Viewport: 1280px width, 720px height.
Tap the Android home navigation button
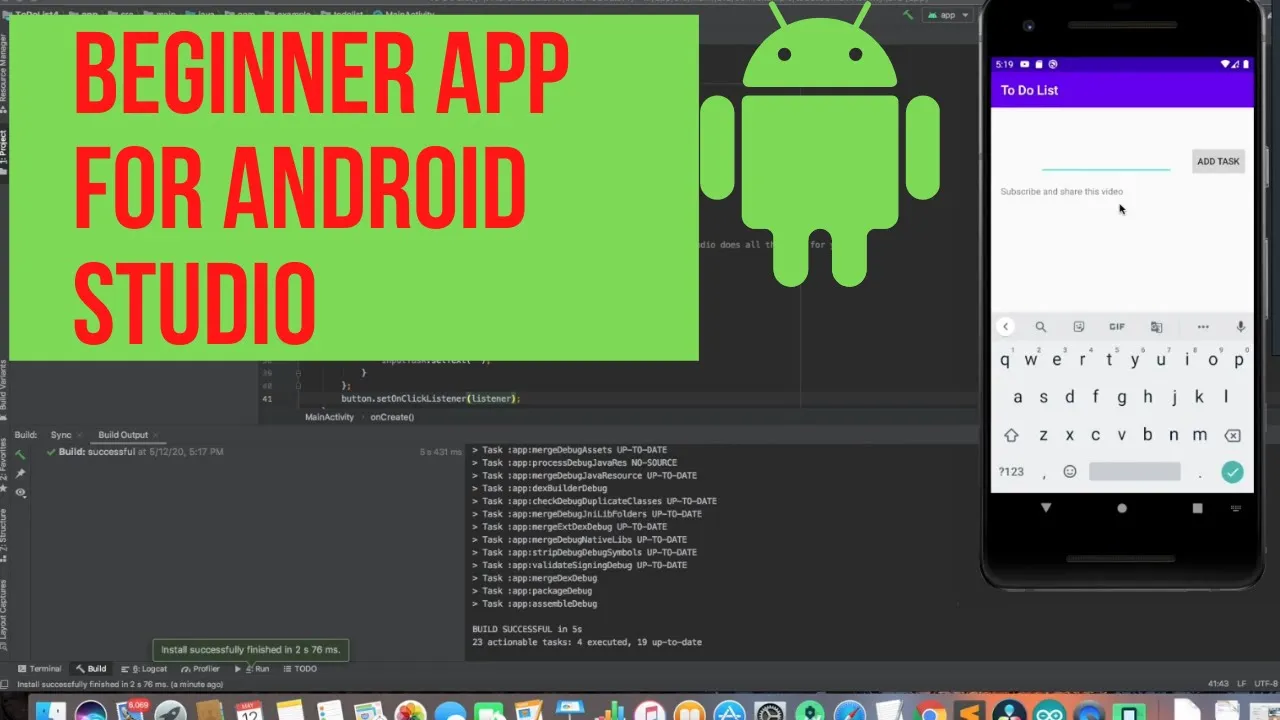pyautogui.click(x=1122, y=508)
